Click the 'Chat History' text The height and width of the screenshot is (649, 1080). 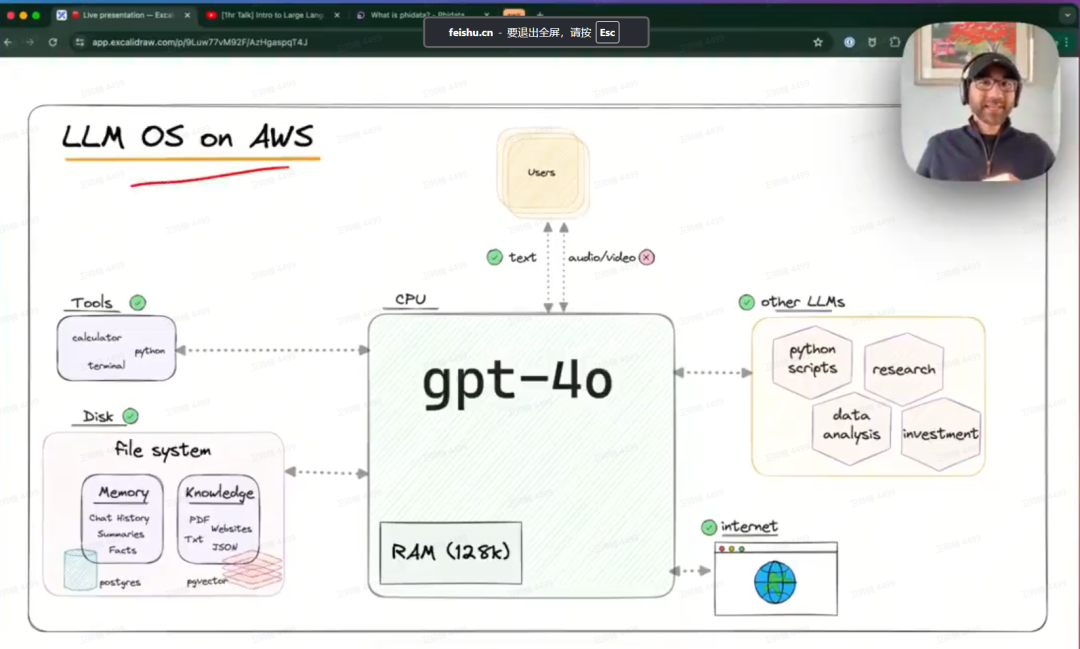[x=119, y=518]
